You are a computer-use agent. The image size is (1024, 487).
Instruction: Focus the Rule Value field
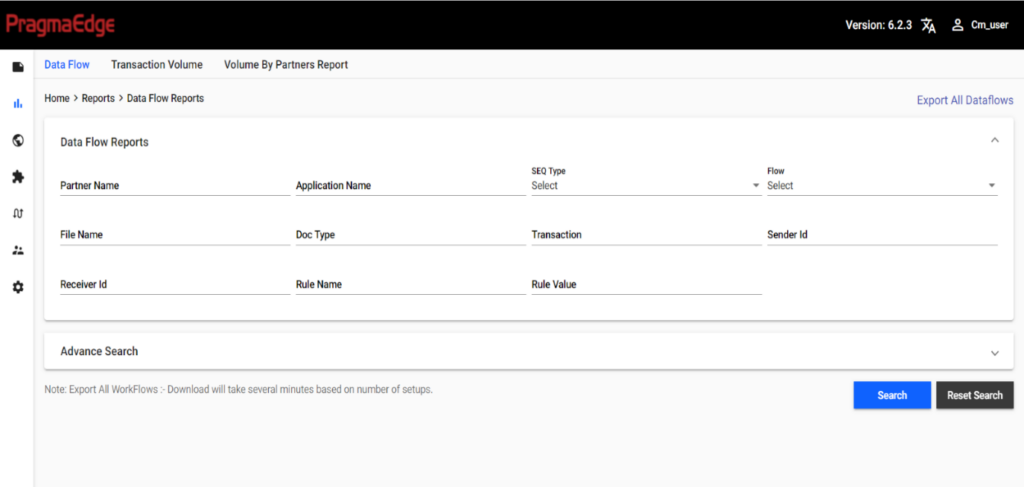(x=647, y=285)
